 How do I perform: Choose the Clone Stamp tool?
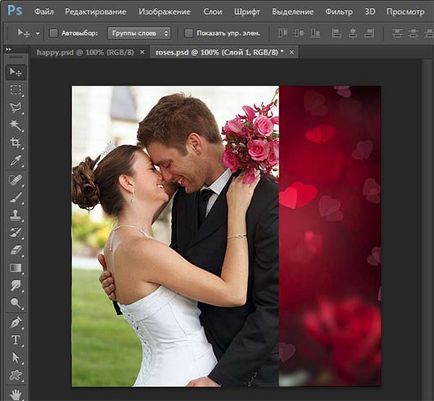(x=15, y=215)
